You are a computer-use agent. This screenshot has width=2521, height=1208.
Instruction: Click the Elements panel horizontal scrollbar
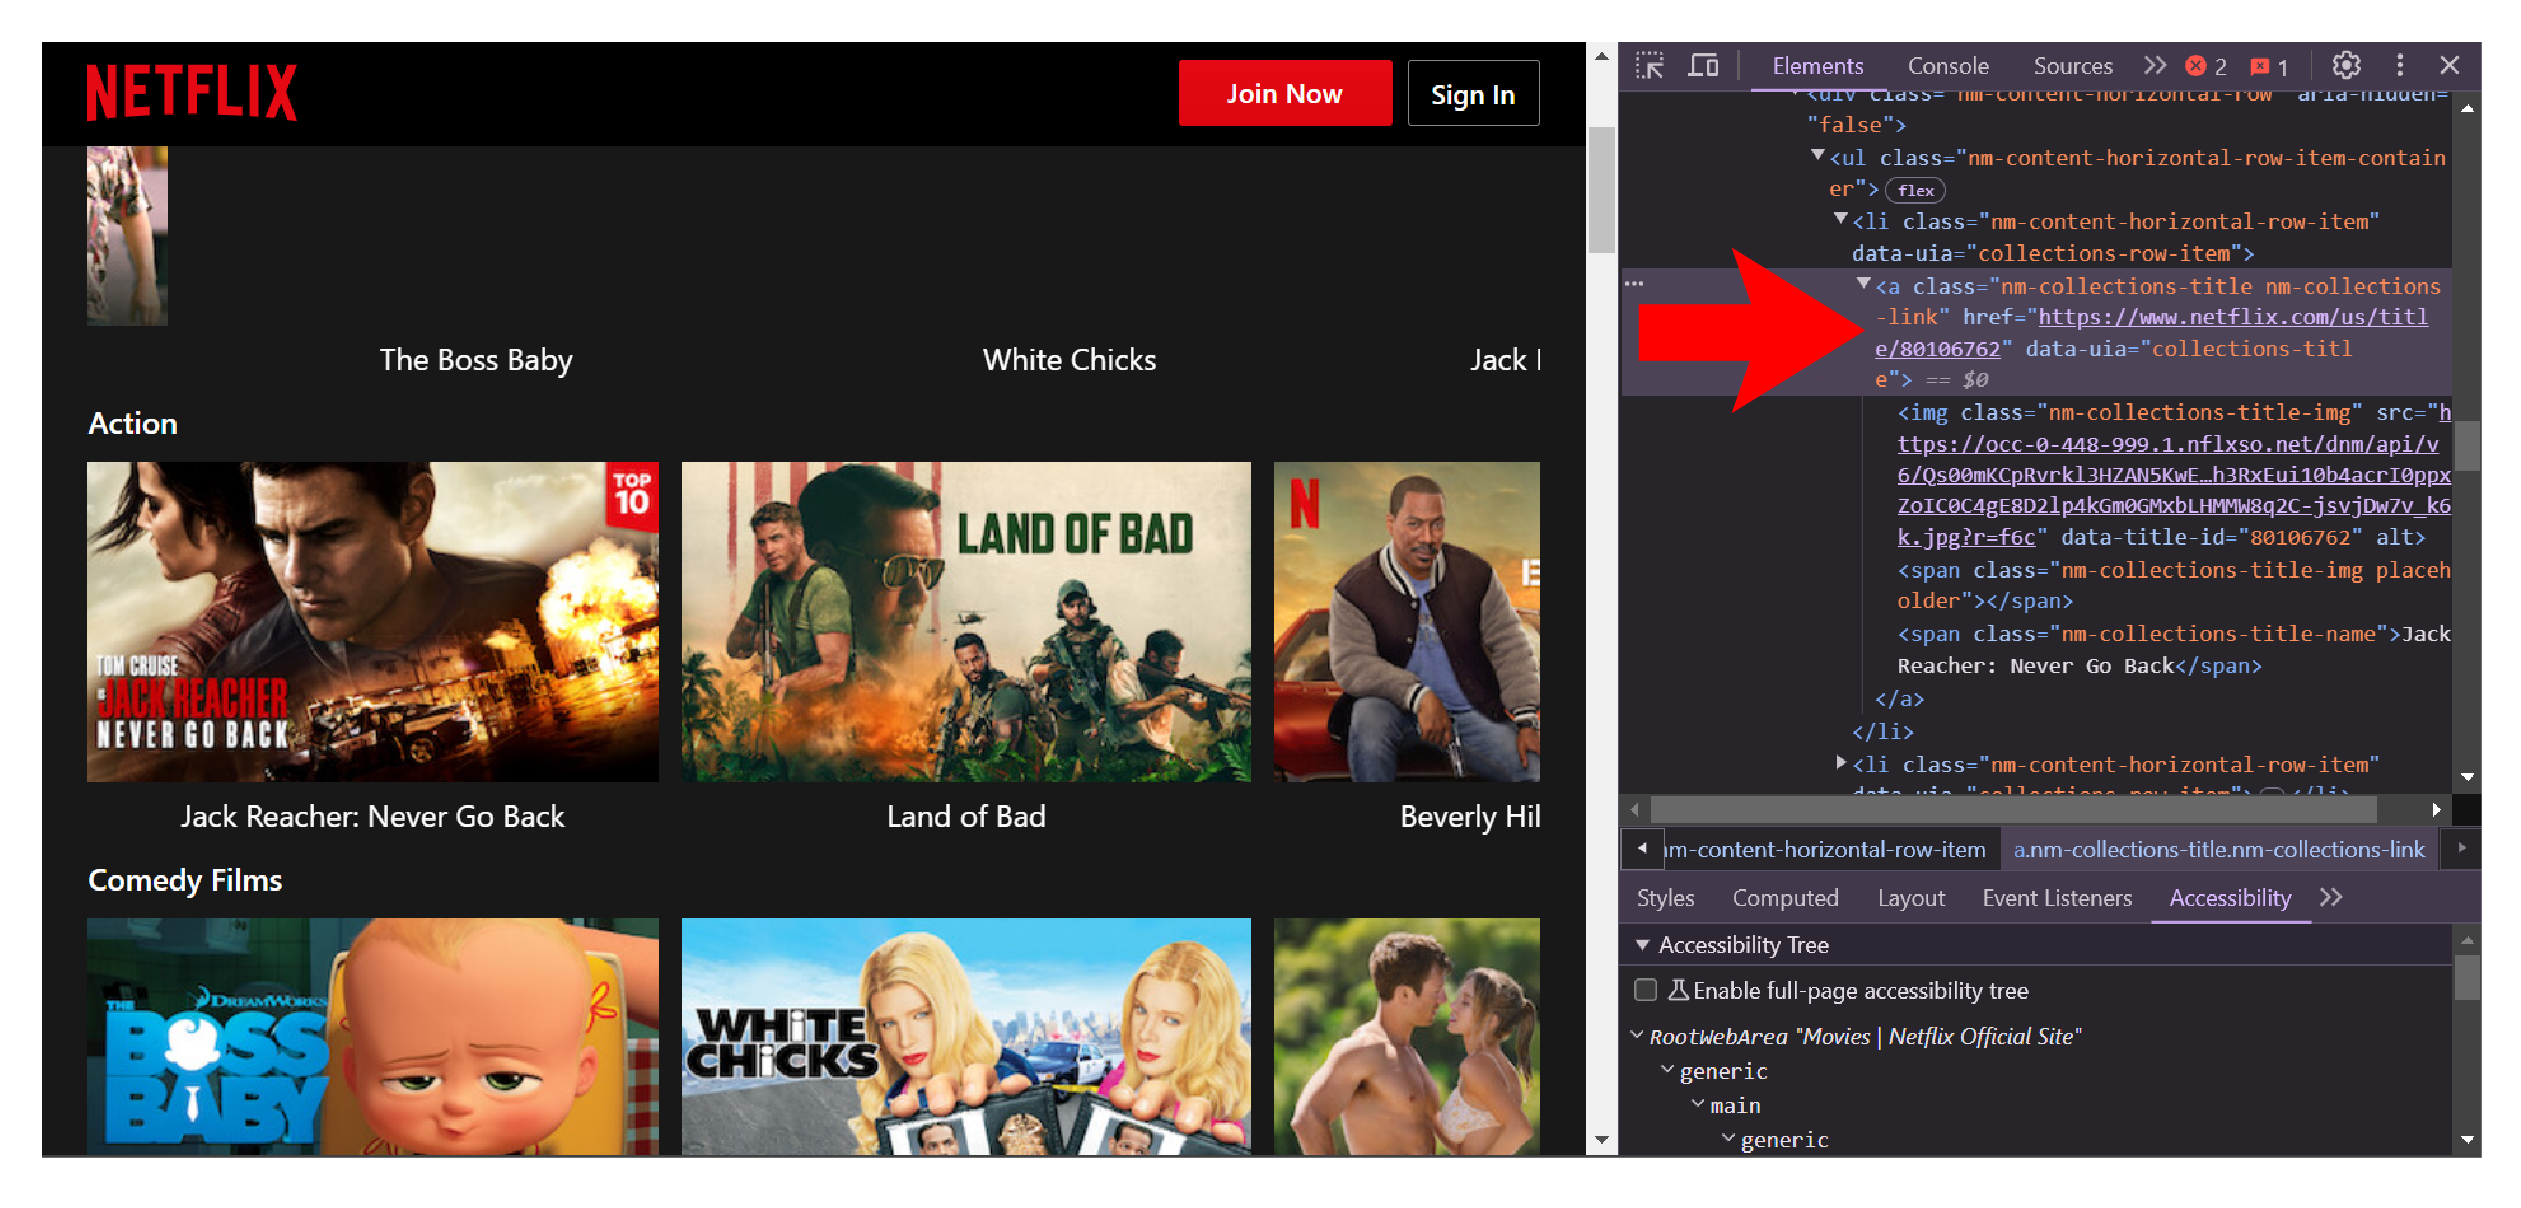click(2013, 809)
